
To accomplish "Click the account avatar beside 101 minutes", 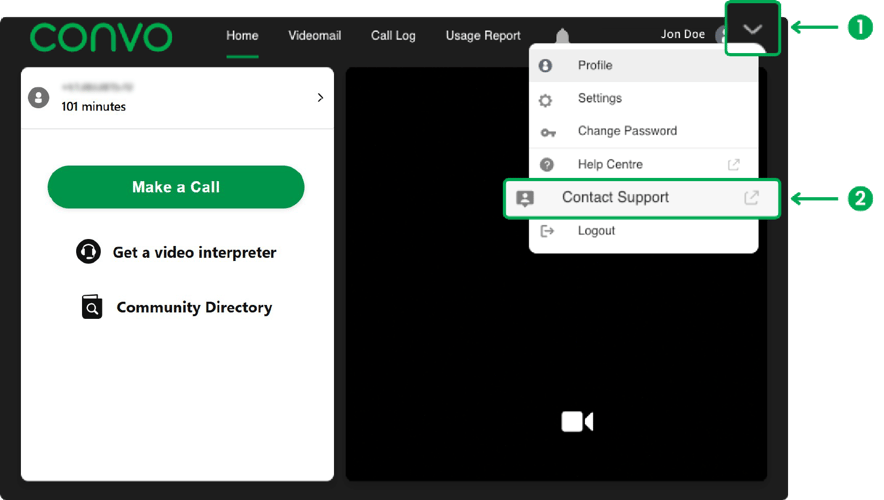I will tap(38, 97).
